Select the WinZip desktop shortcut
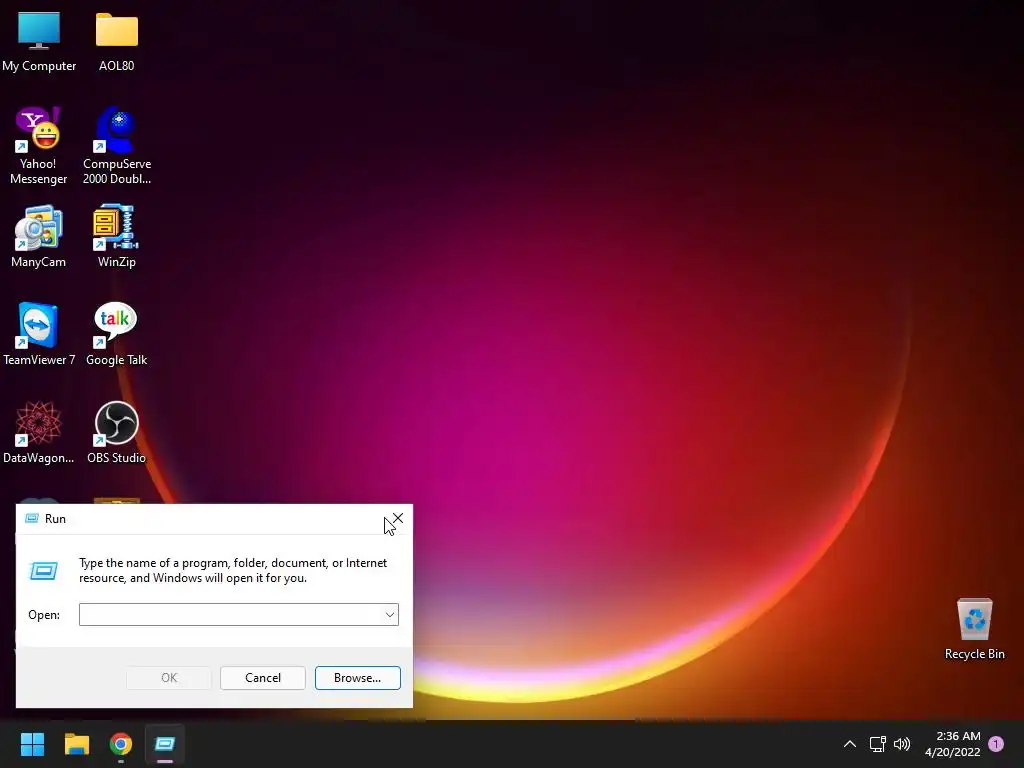This screenshot has height=768, width=1024. [x=117, y=236]
